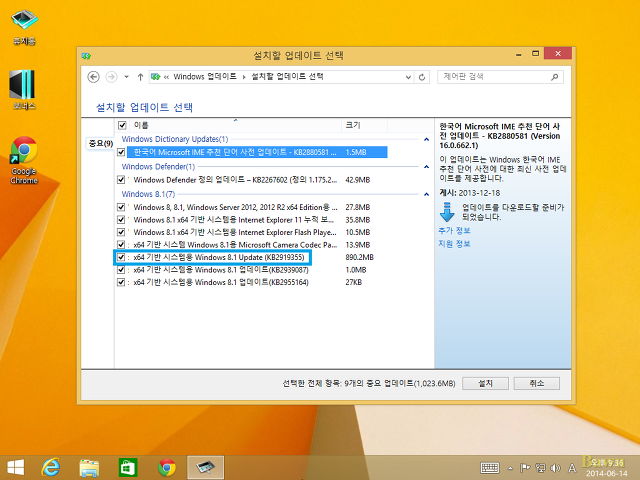The image size is (640, 480).
Task: Click the Windows Update icon in address bar
Action: pos(155,77)
